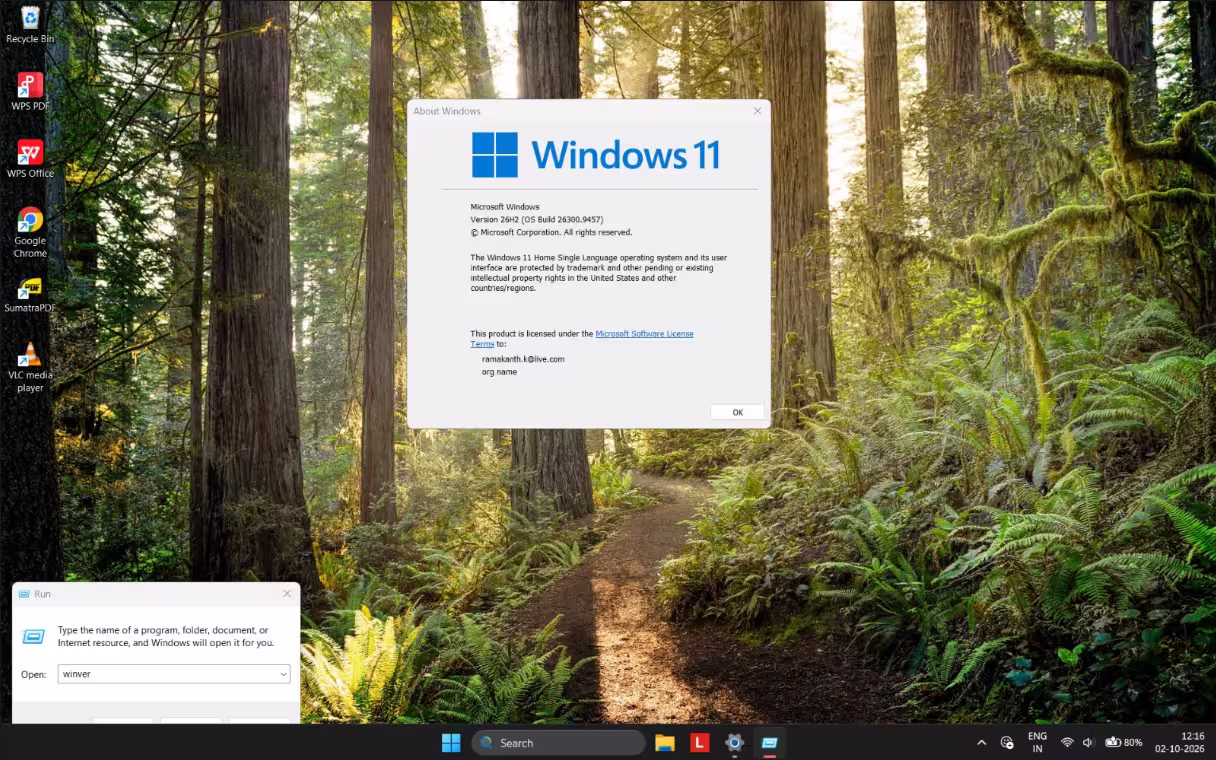The image size is (1216, 760).
Task: Switch to the Run app taskbar icon
Action: (x=769, y=743)
